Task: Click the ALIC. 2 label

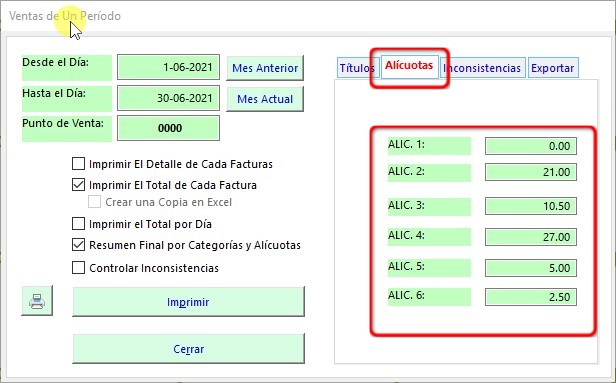Action: [x=429, y=172]
